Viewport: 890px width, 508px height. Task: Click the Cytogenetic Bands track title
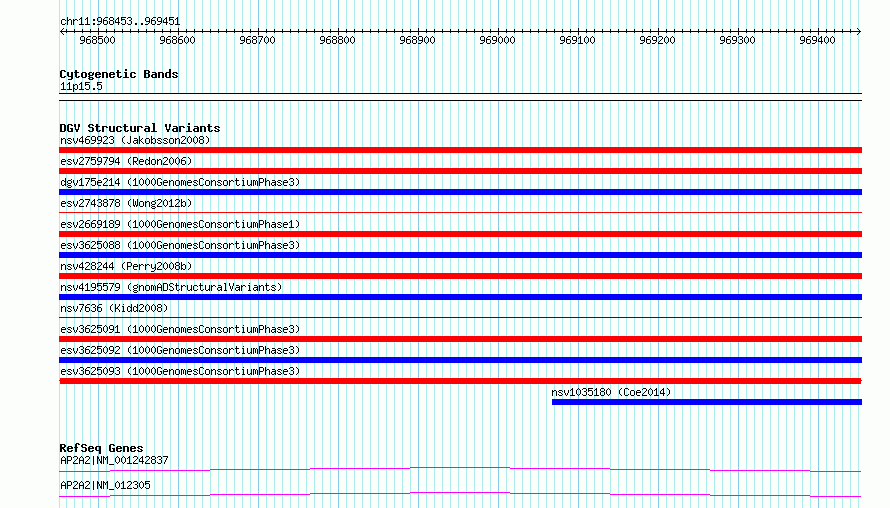click(x=119, y=74)
